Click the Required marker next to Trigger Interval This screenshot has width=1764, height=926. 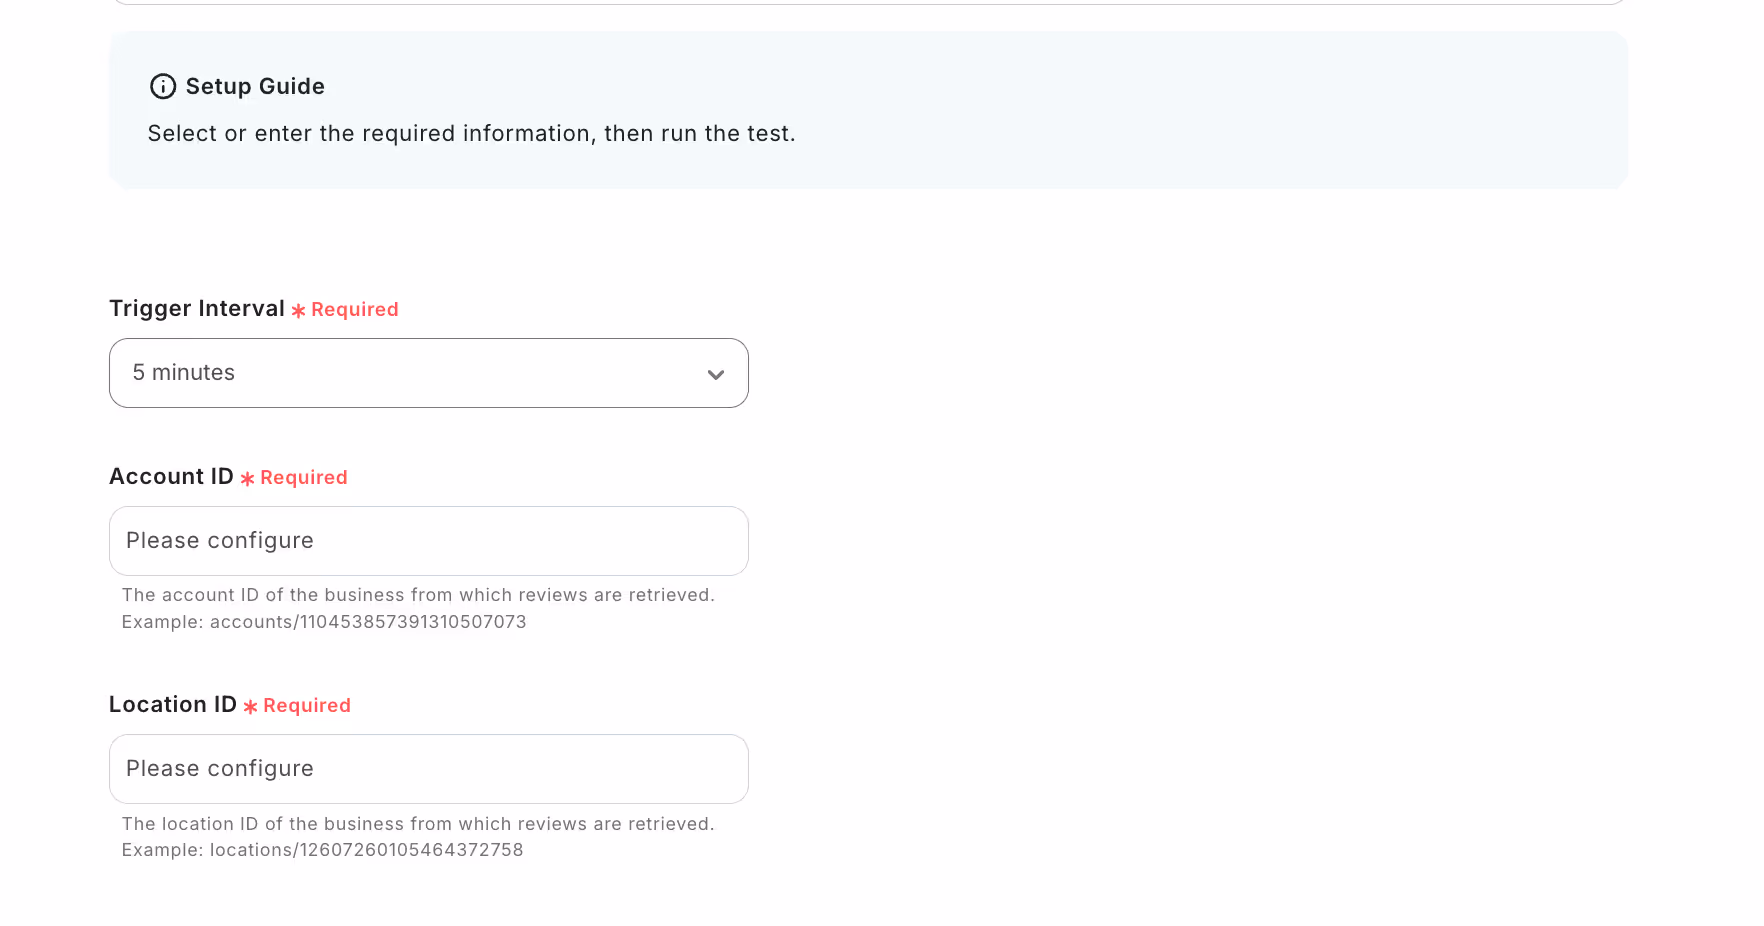[345, 310]
